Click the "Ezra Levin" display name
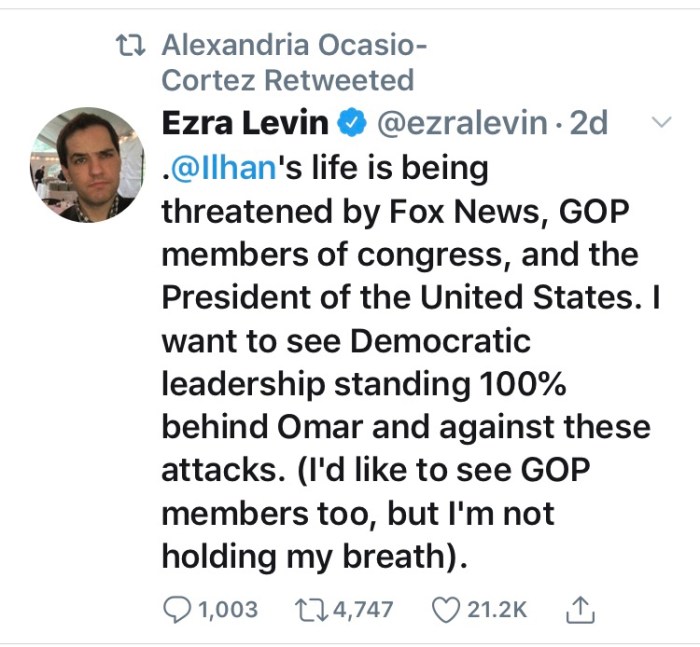Image resolution: width=700 pixels, height=647 pixels. click(245, 124)
